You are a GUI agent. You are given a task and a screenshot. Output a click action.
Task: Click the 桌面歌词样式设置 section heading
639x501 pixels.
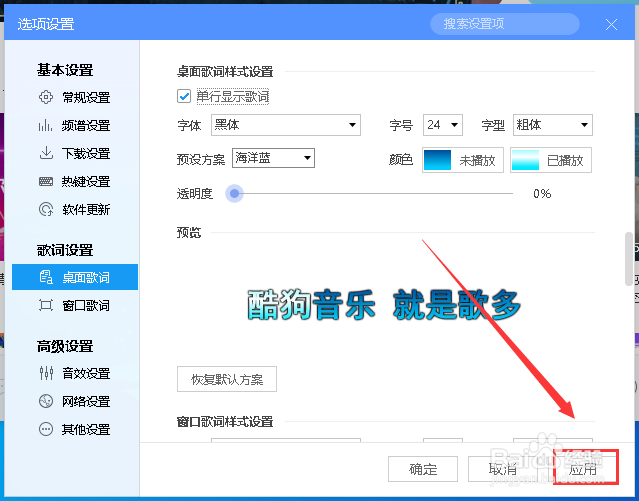click(225, 72)
